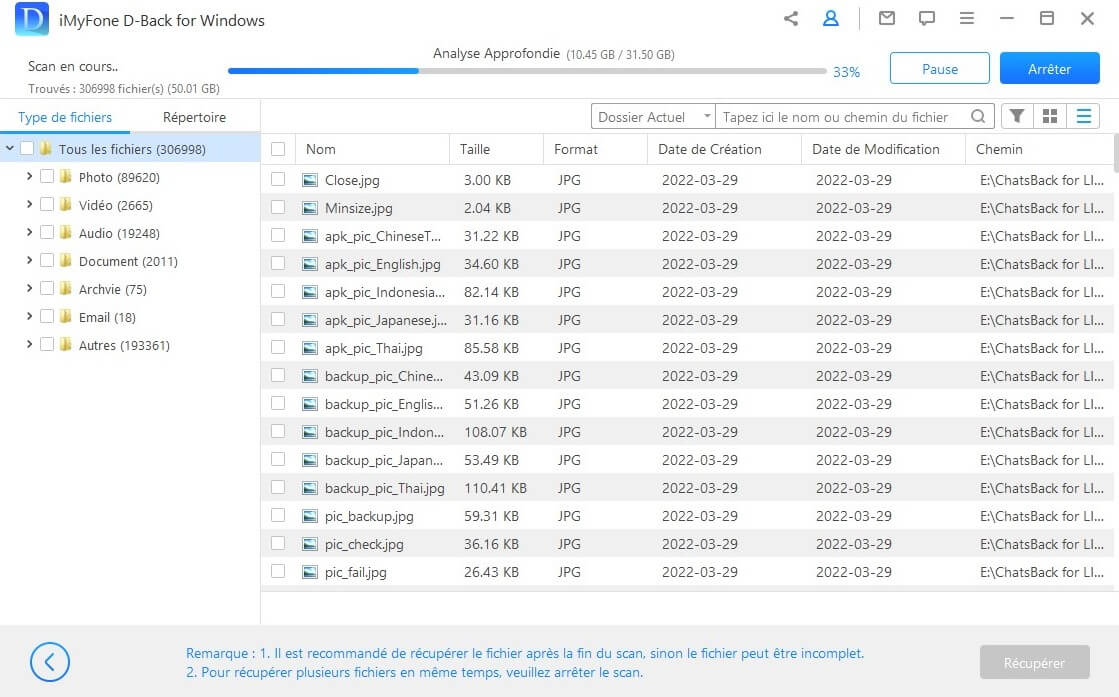Click the share icon in title bar
This screenshot has height=697, width=1119.
pos(791,18)
